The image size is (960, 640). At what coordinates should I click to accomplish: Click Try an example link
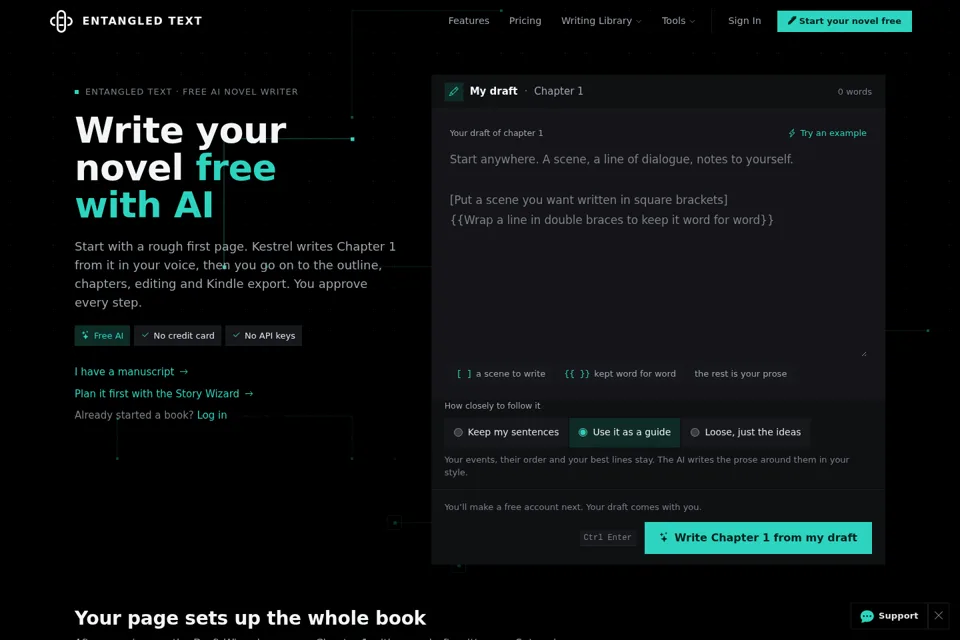tap(827, 133)
